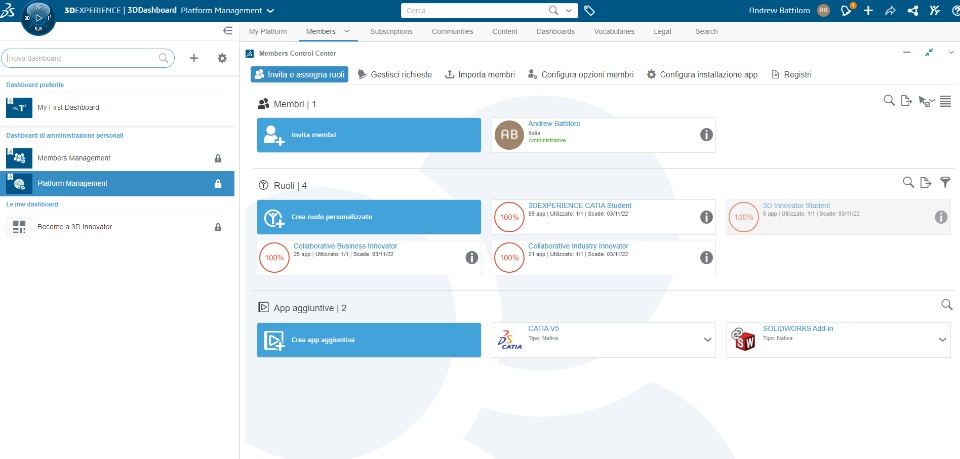Open dashboard list settings gear
The height and width of the screenshot is (459, 960).
222,58
